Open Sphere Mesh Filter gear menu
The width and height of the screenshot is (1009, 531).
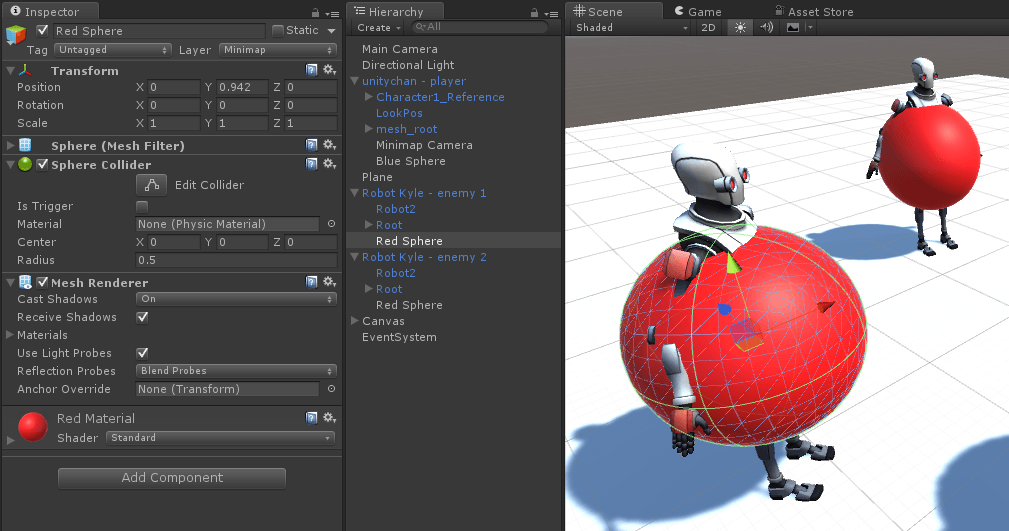click(x=329, y=145)
